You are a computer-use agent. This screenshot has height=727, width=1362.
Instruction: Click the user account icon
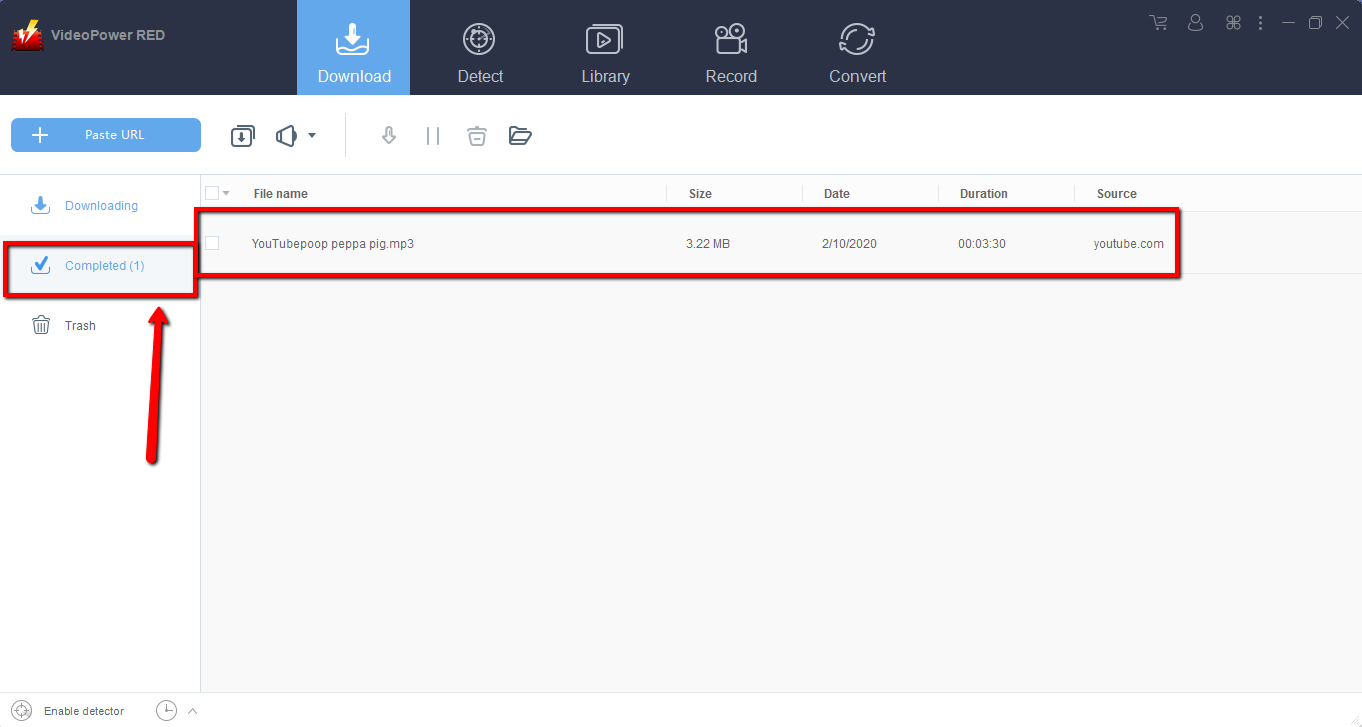1195,22
